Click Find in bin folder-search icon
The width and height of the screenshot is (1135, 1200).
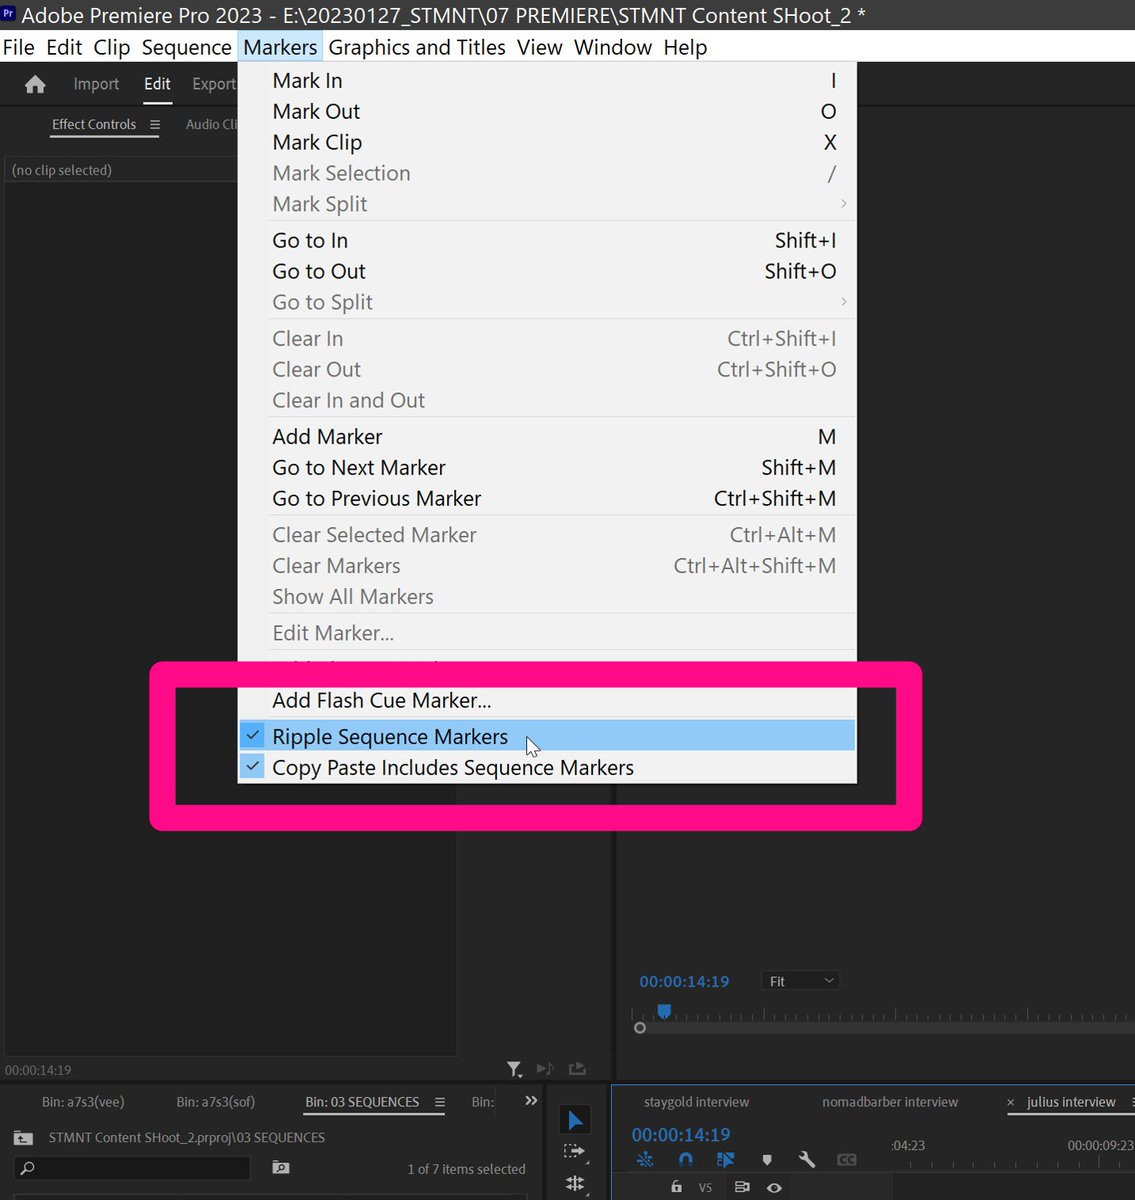pyautogui.click(x=281, y=1168)
